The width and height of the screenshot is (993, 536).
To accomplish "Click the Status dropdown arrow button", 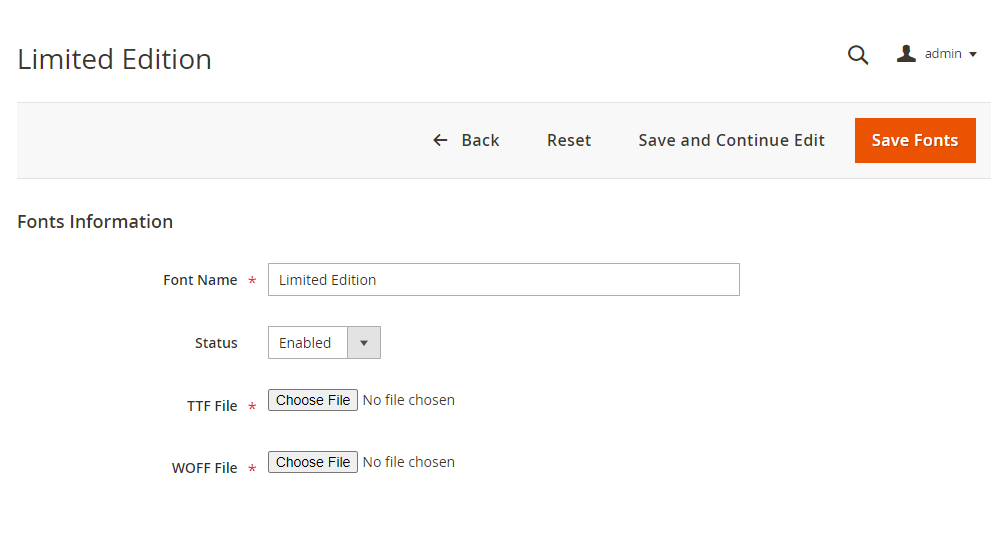I will (x=364, y=343).
